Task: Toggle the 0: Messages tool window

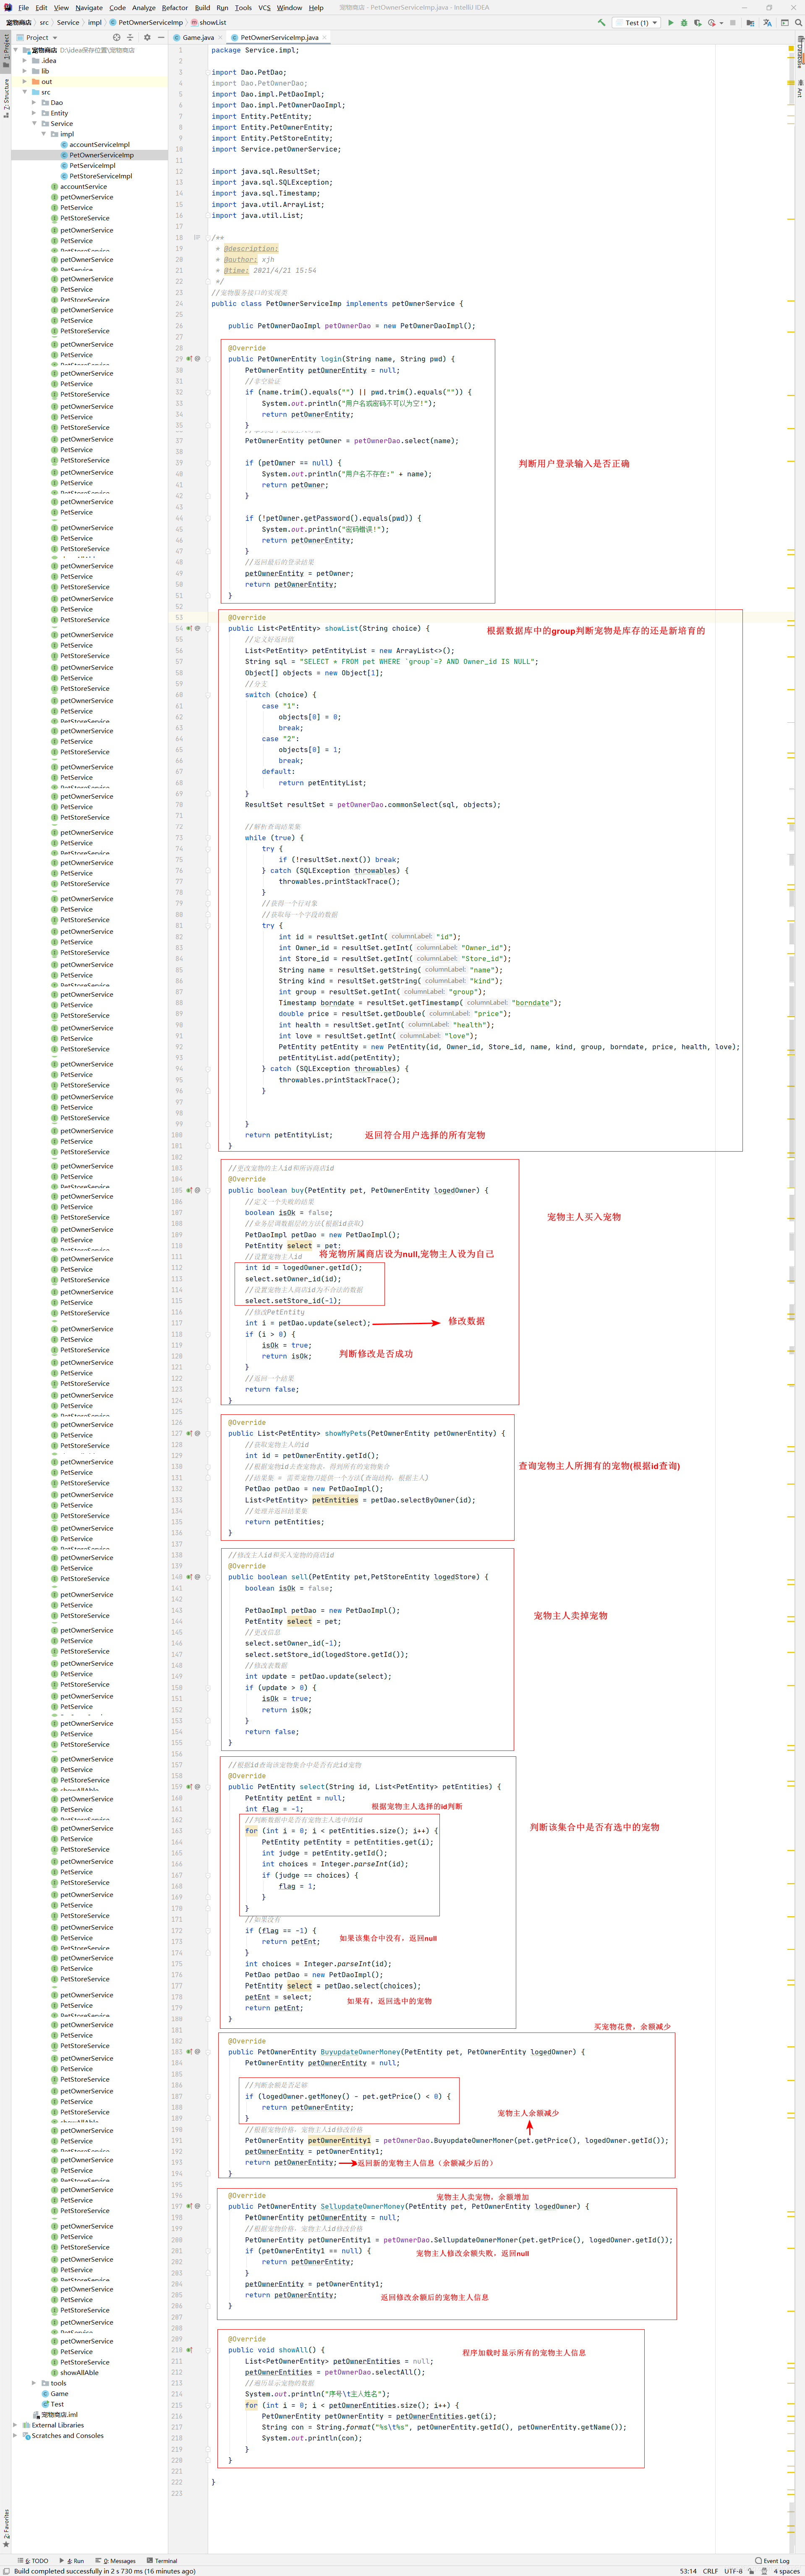Action: (115, 2561)
